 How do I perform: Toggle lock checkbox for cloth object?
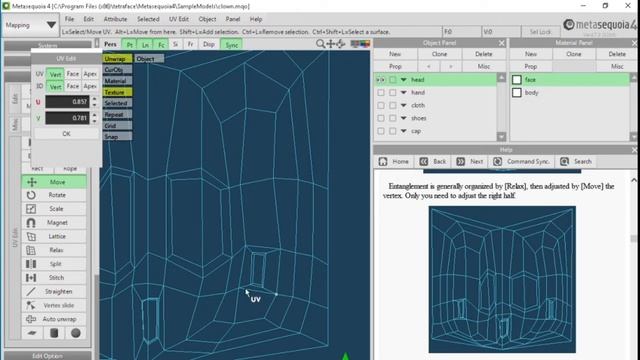coord(393,105)
